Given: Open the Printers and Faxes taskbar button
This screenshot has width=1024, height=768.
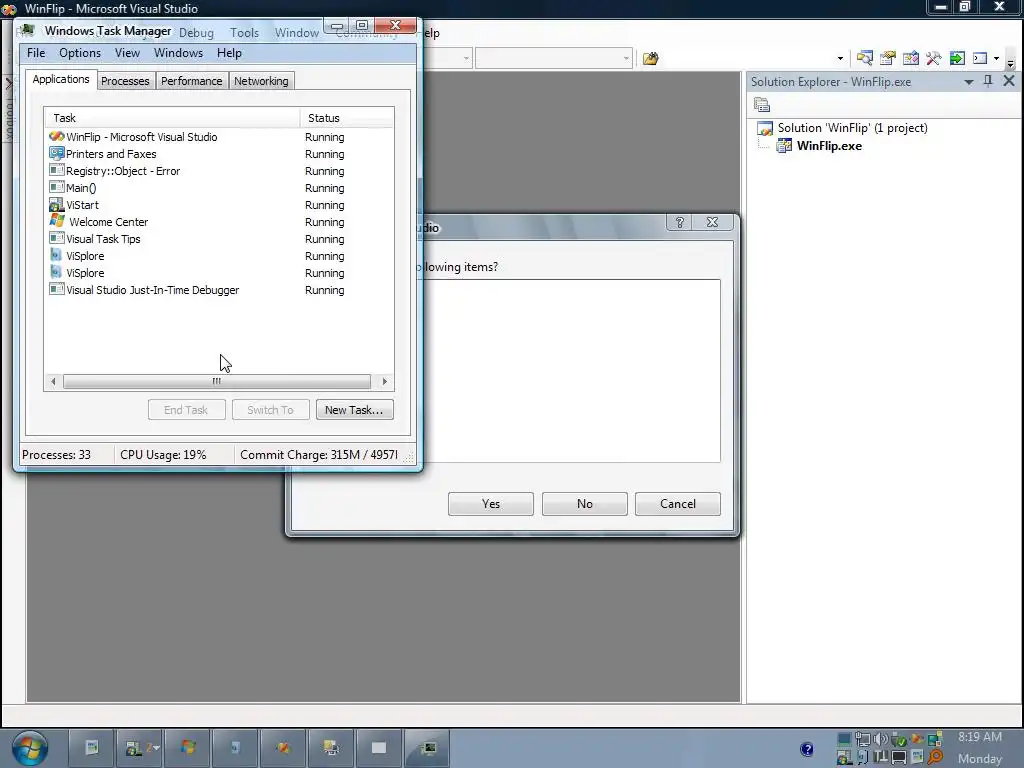Looking at the screenshot, I should tap(331, 748).
